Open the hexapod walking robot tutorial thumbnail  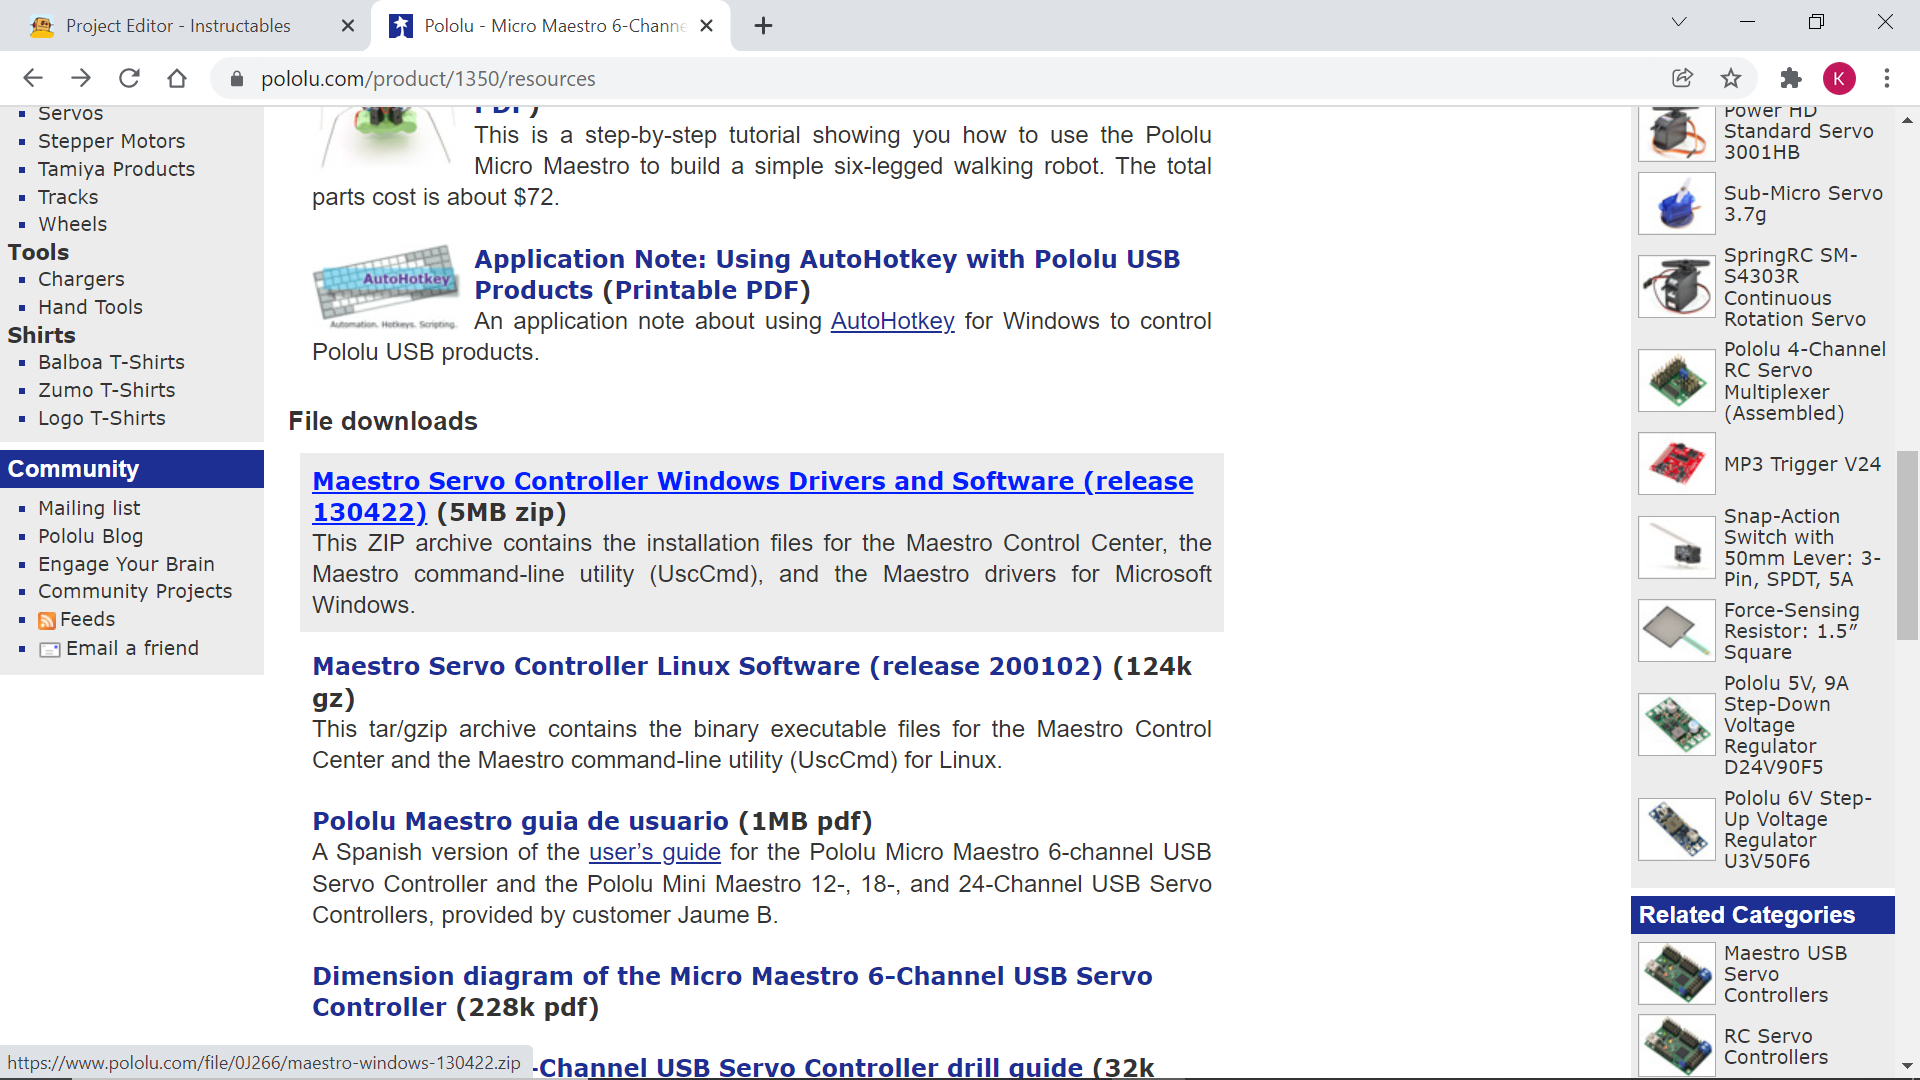[x=387, y=138]
